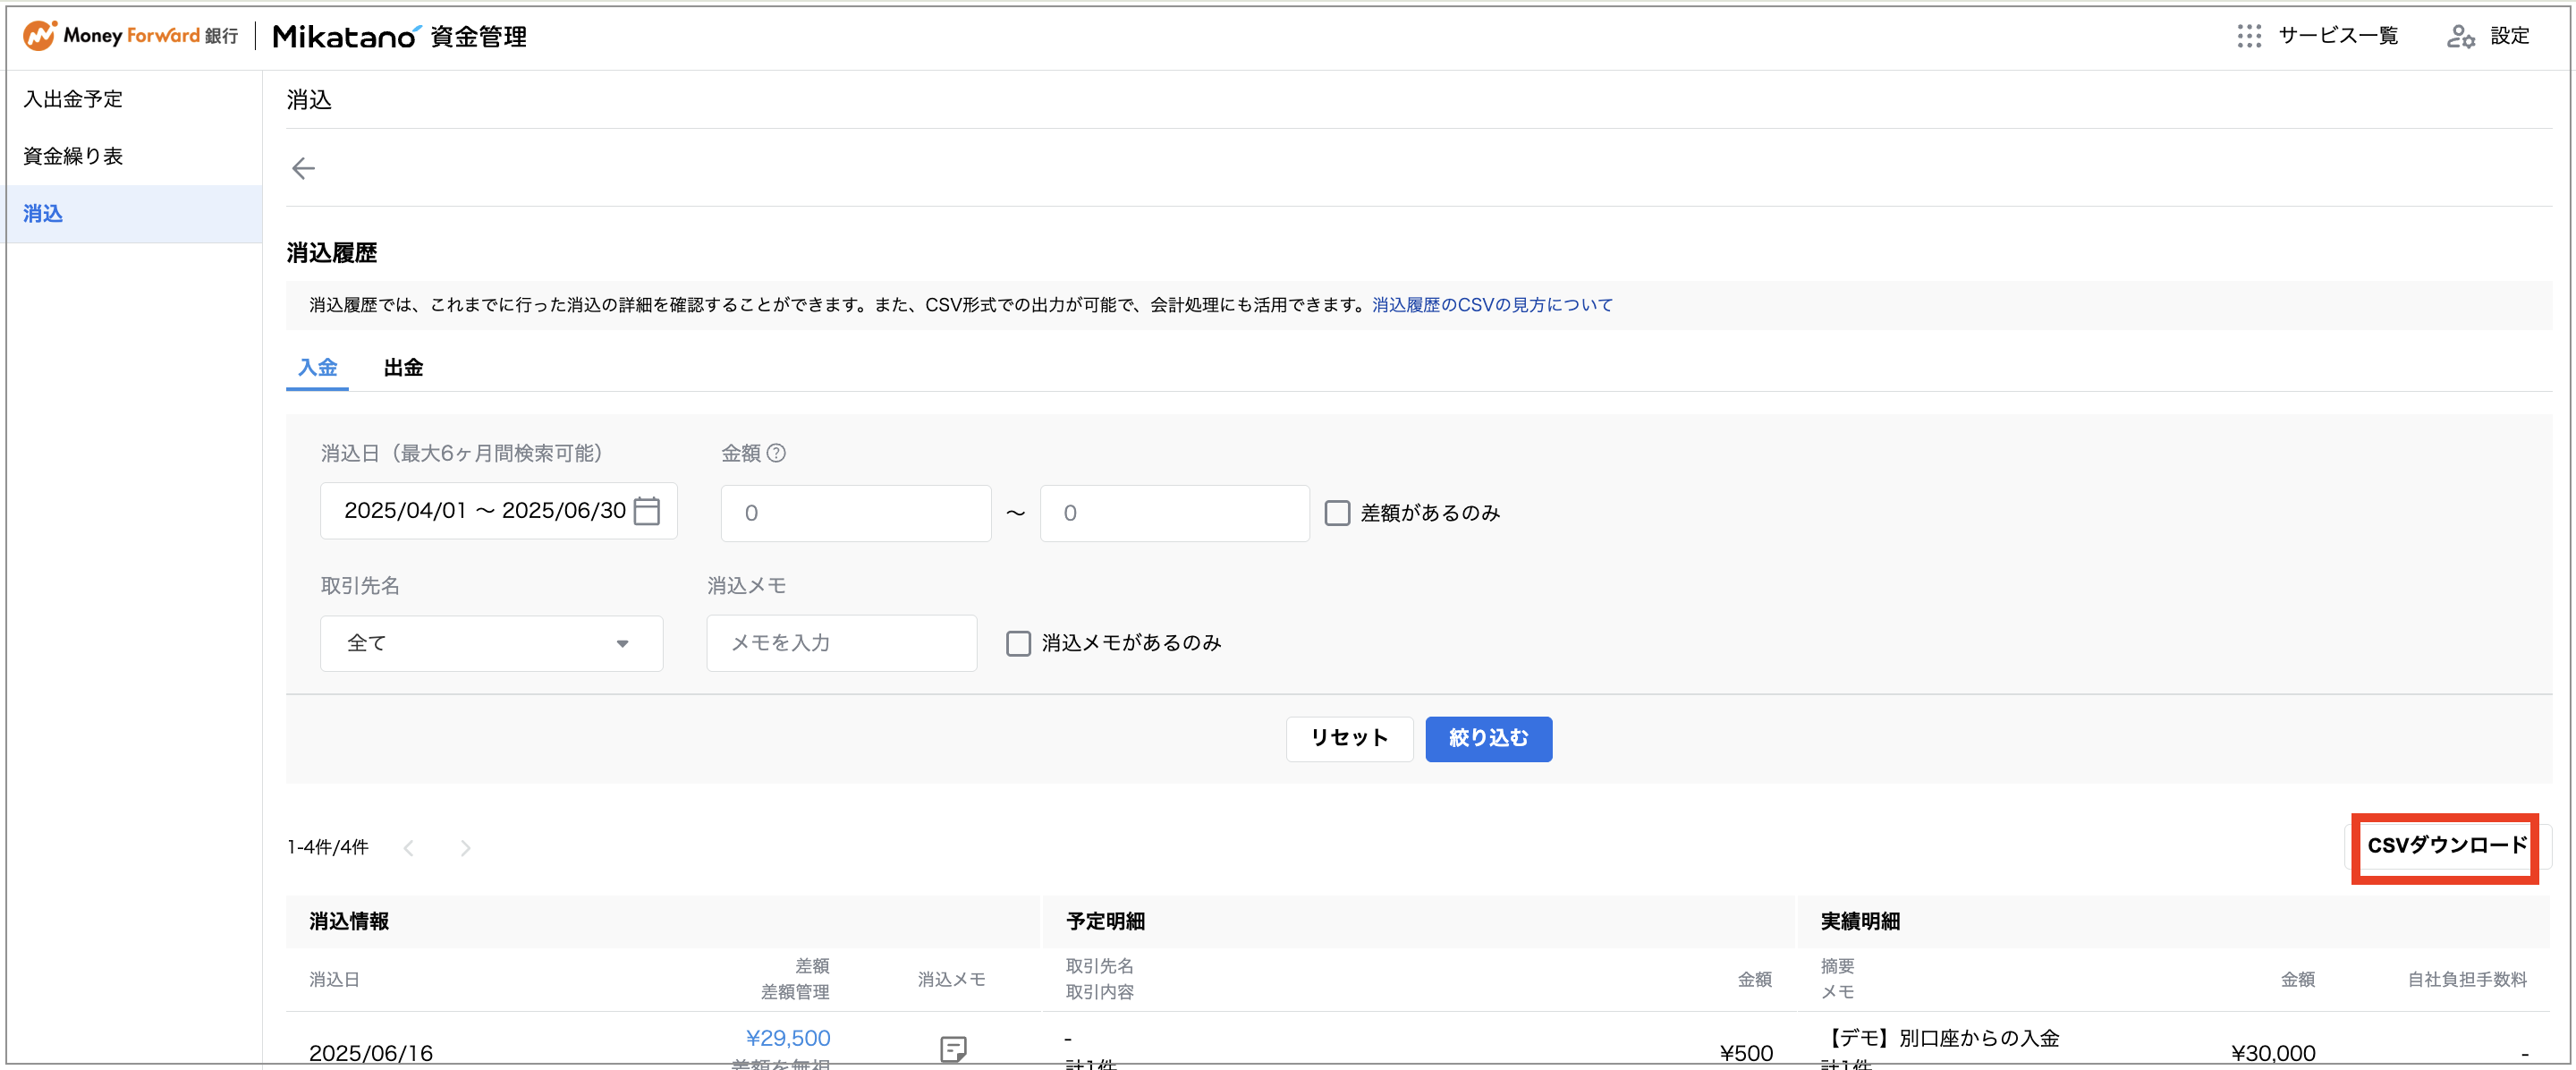
Task: Click 【デモ】別口座からの入金 text
Action: [1940, 1038]
